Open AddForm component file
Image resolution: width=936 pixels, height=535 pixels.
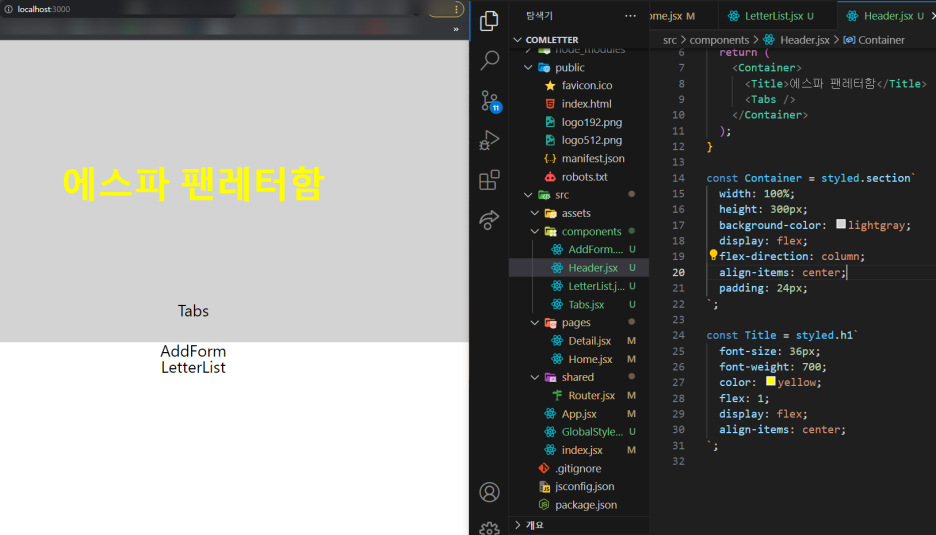click(x=595, y=250)
